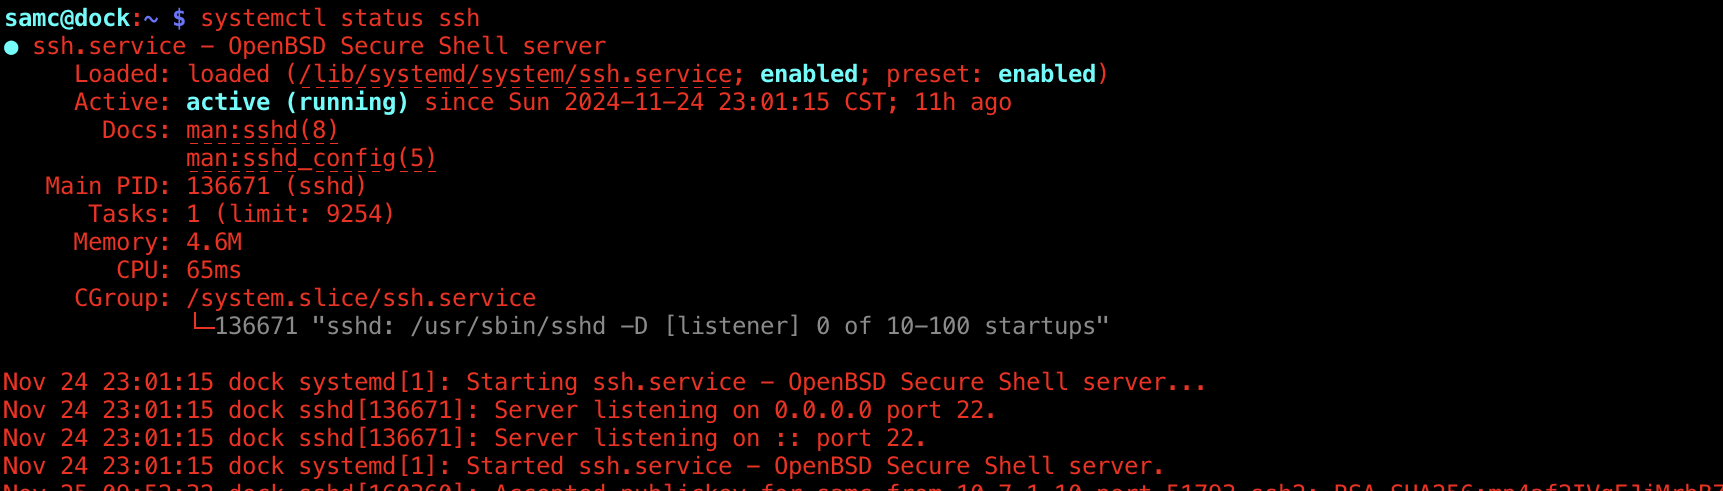Click the 'enabled' word after preset

click(x=1047, y=74)
